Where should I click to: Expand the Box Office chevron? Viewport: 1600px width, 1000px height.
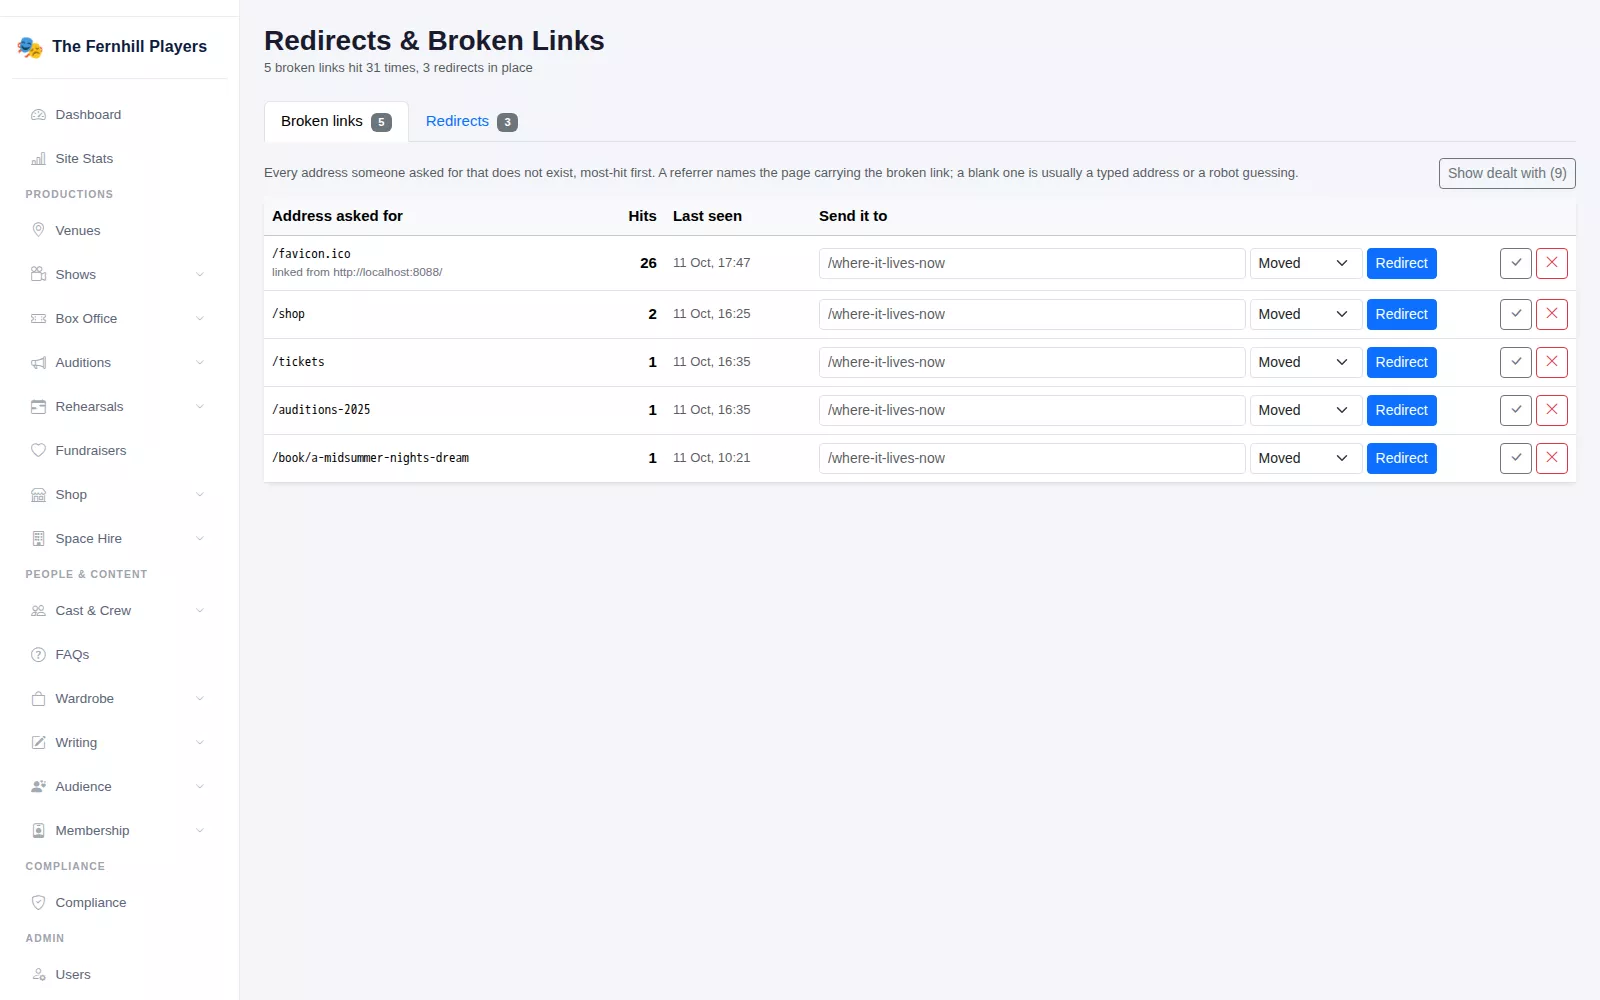tap(200, 319)
